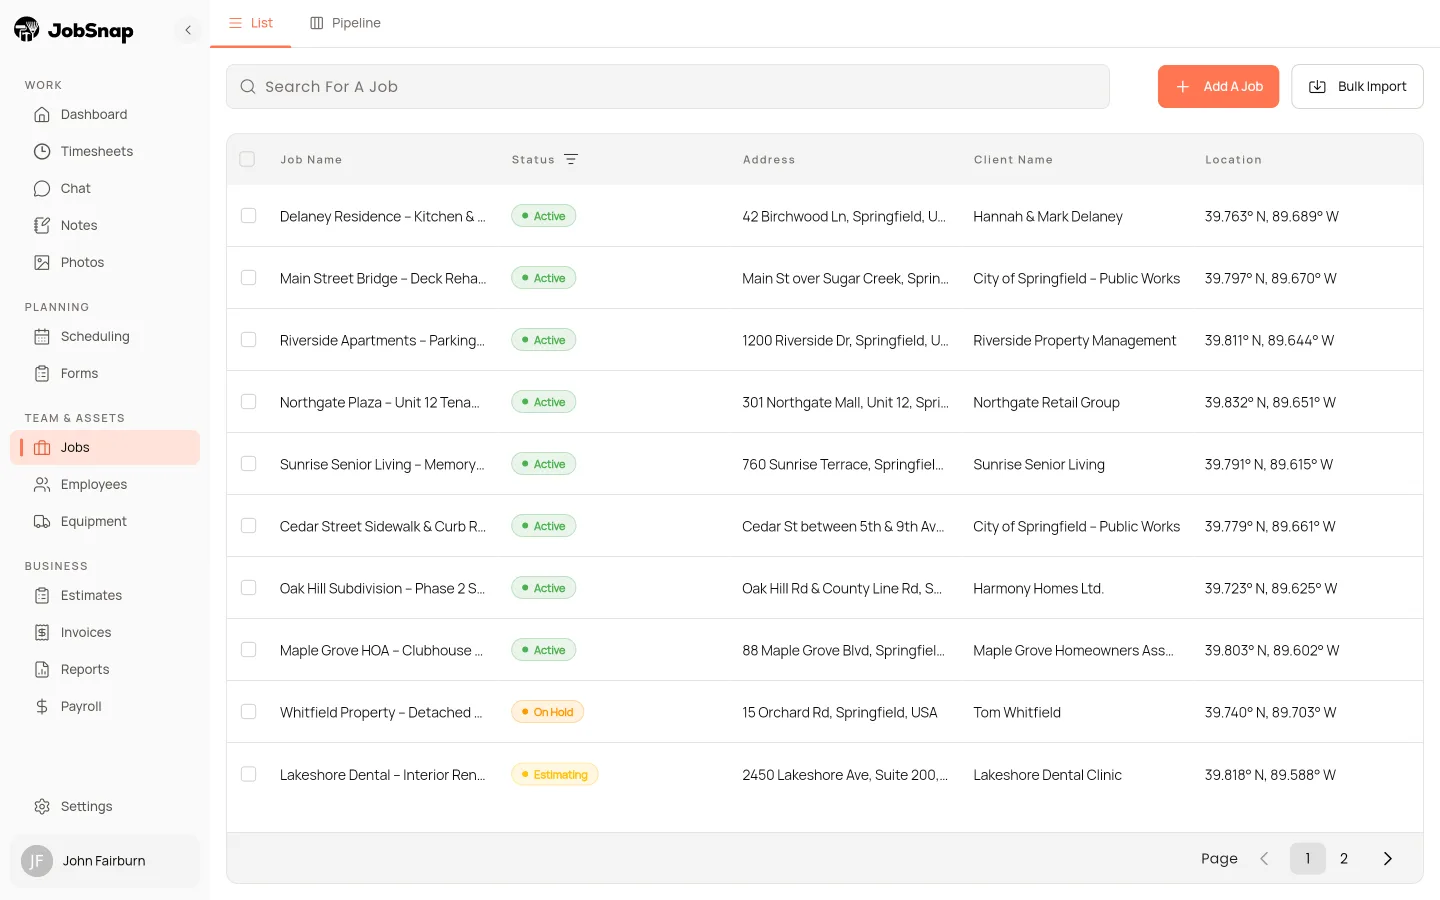
Task: Collapse the sidebar with the chevron button
Action: [188, 30]
